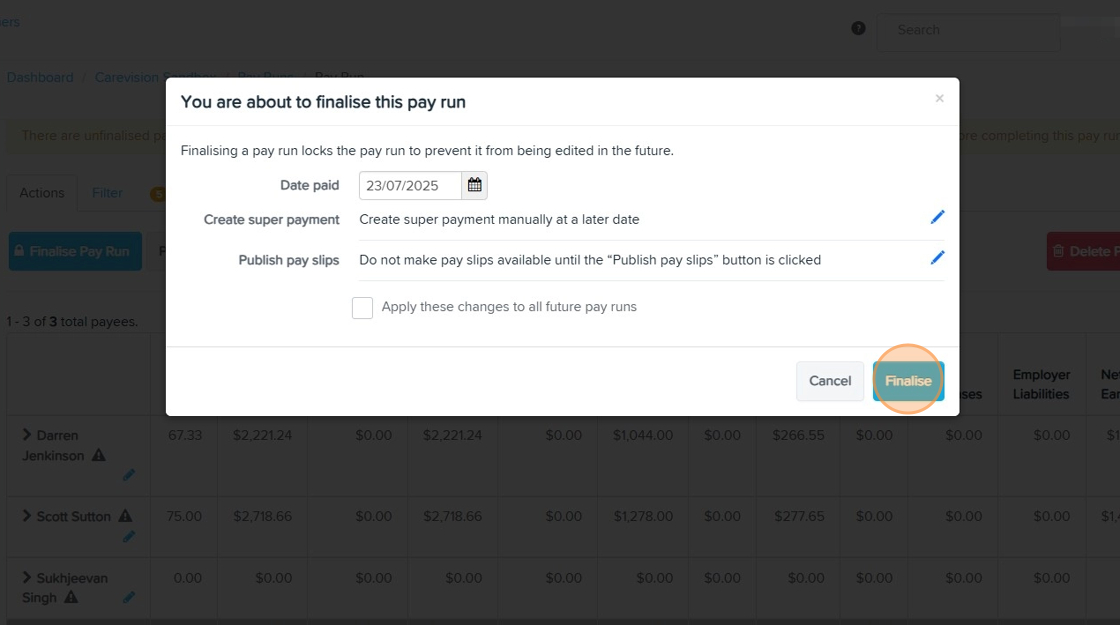Click the Date paid input field
Viewport: 1120px width, 625px height.
click(x=410, y=186)
